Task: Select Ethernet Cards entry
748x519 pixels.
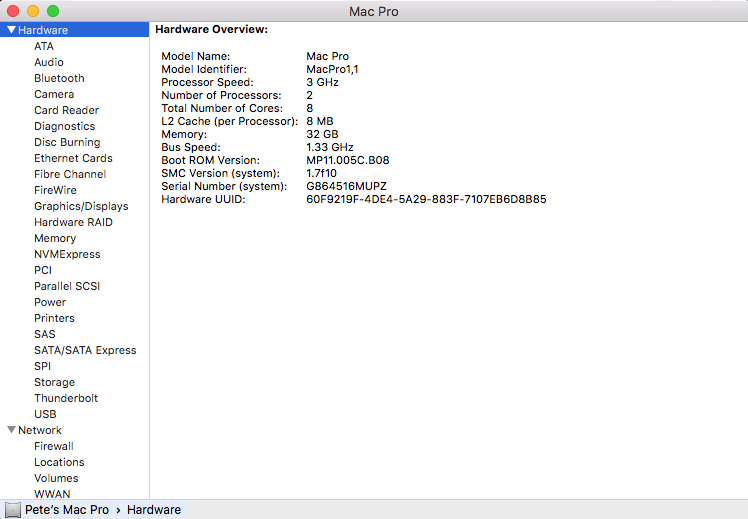Action: (73, 158)
